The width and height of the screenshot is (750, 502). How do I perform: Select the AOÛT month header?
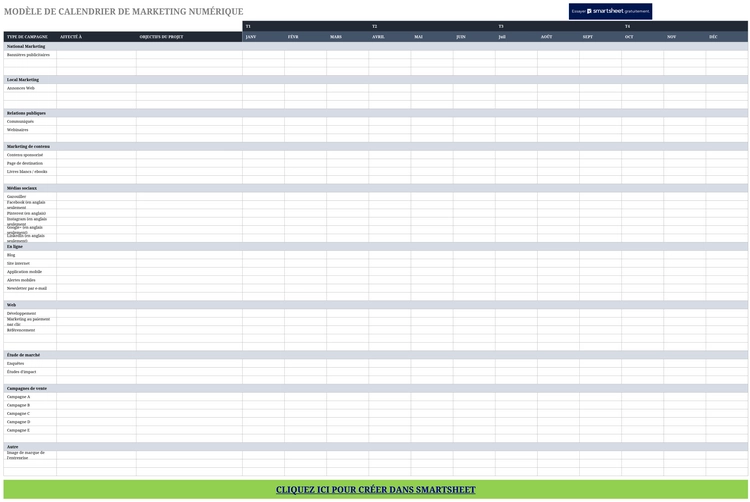[559, 37]
